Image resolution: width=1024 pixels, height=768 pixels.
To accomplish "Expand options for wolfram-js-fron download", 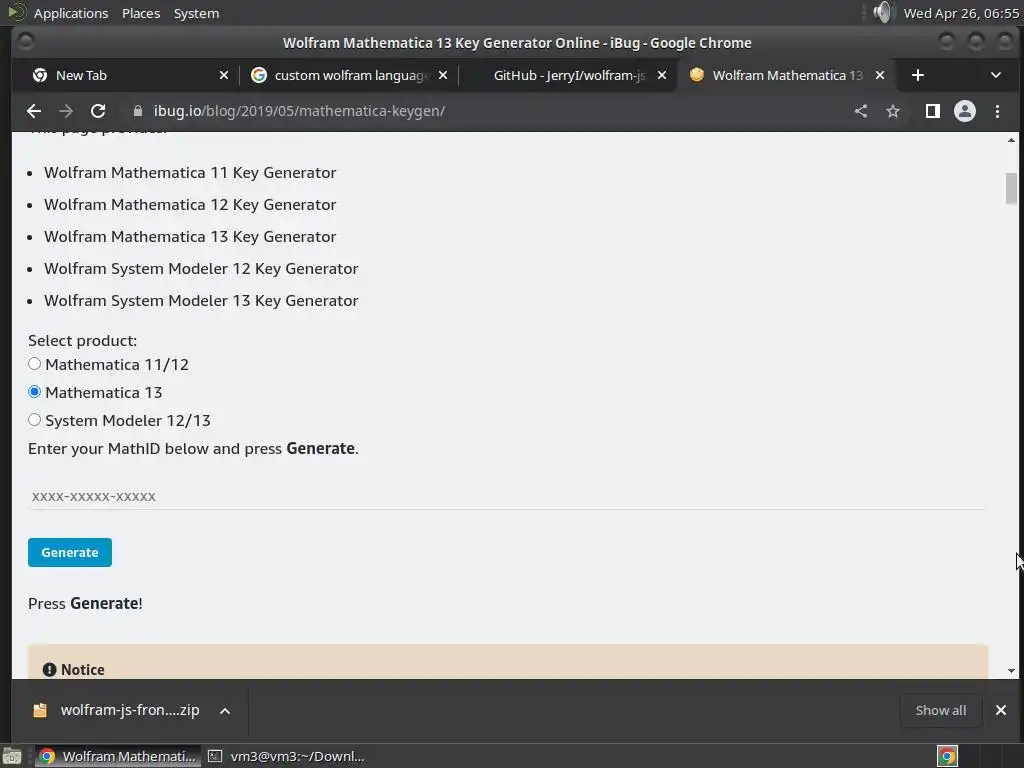I will tap(225, 711).
